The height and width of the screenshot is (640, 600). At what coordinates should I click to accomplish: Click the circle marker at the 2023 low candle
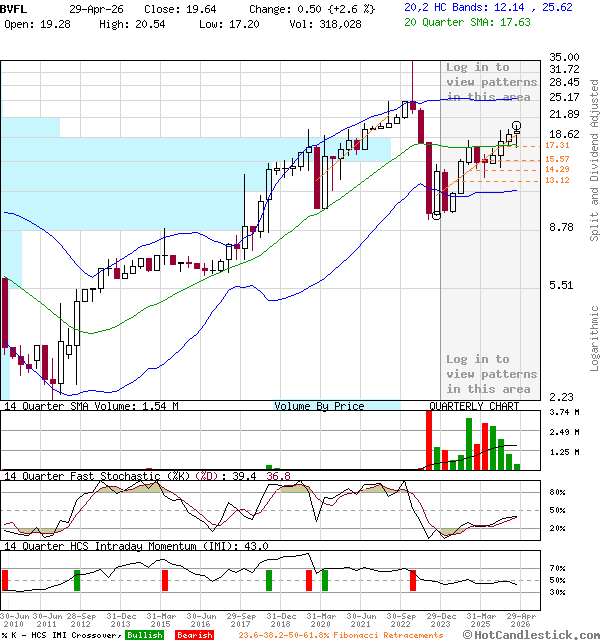(435, 215)
